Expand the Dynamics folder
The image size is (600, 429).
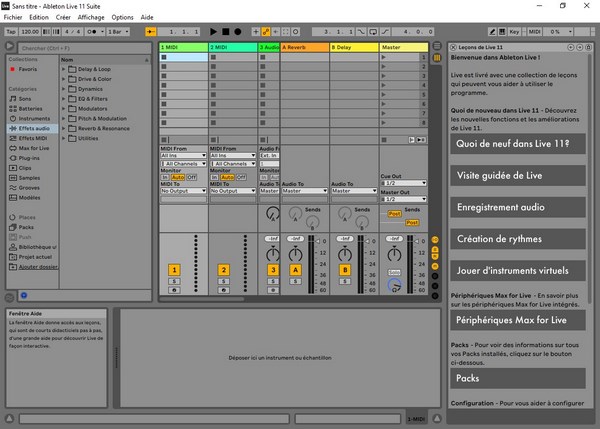coord(64,89)
